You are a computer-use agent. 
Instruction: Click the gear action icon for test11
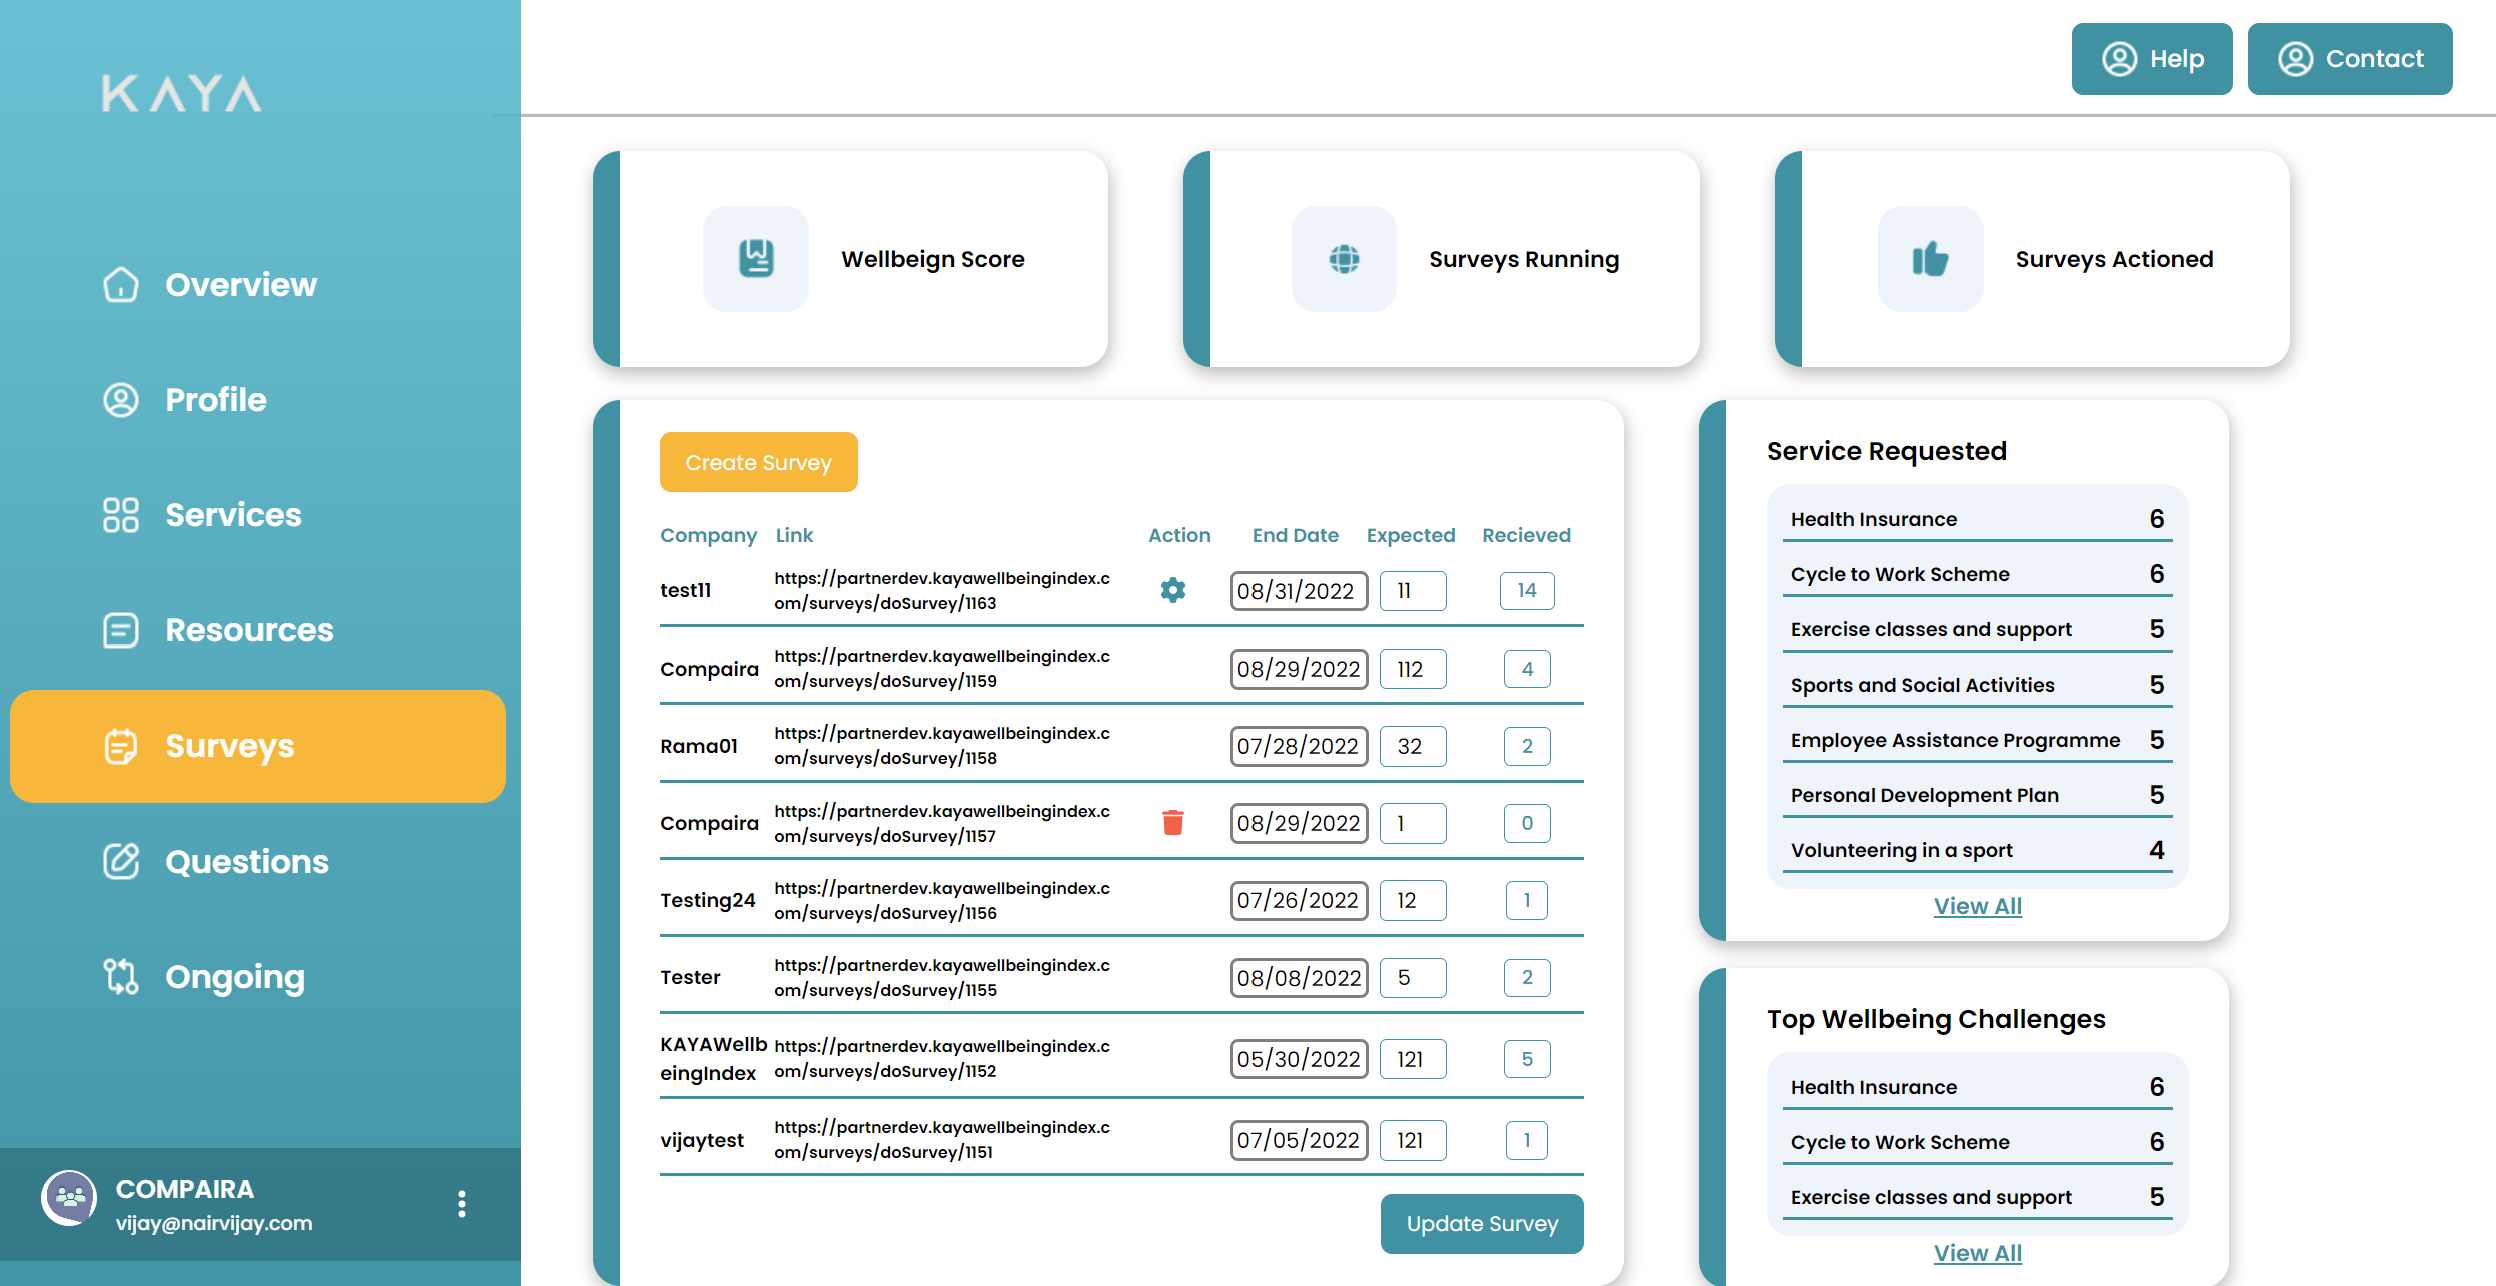(1173, 590)
